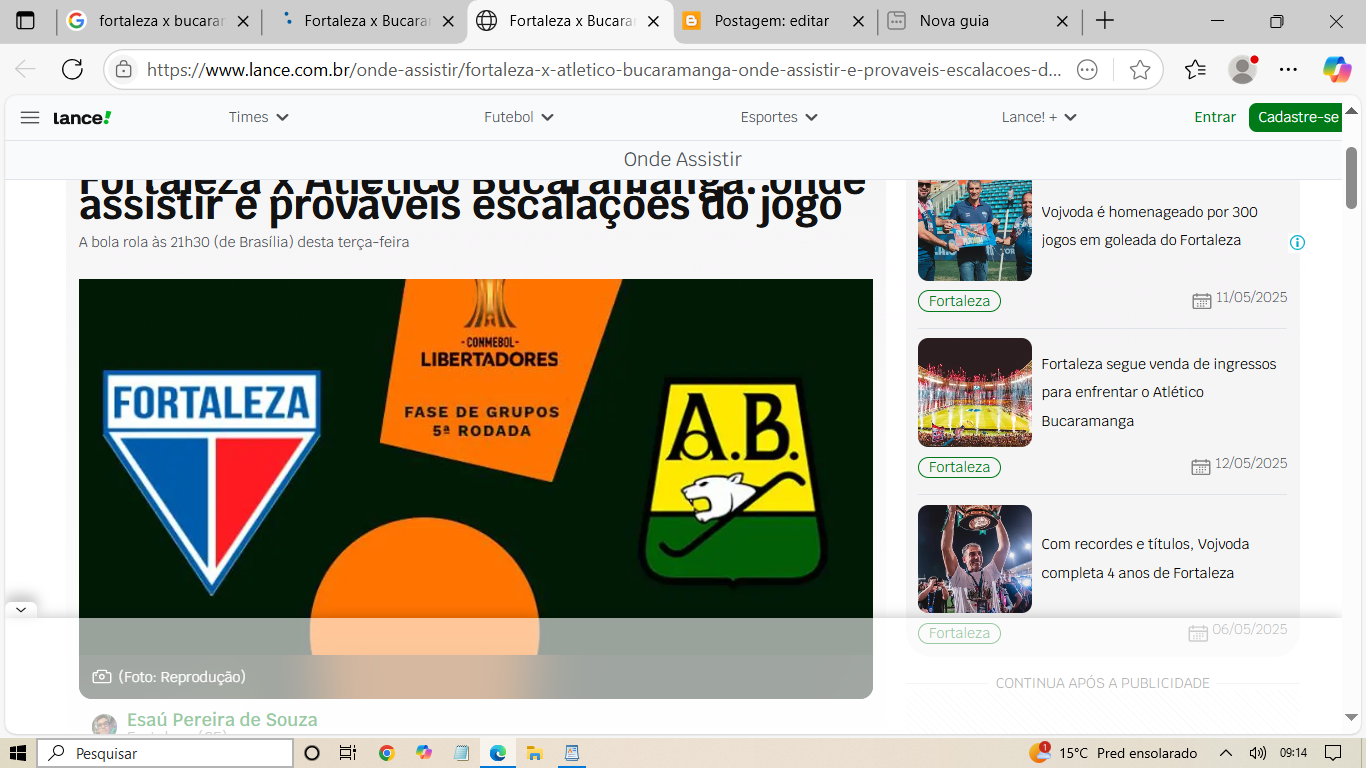Go back to the previous page
This screenshot has width=1366, height=768.
tap(26, 69)
